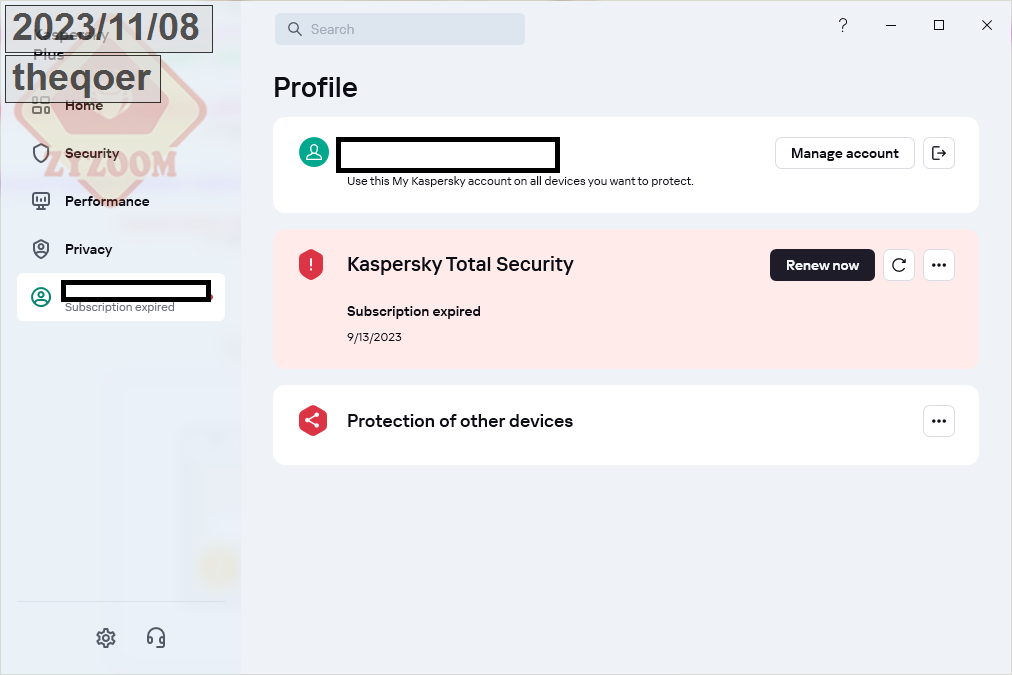Click the bold Subscription expired label in card

[414, 311]
